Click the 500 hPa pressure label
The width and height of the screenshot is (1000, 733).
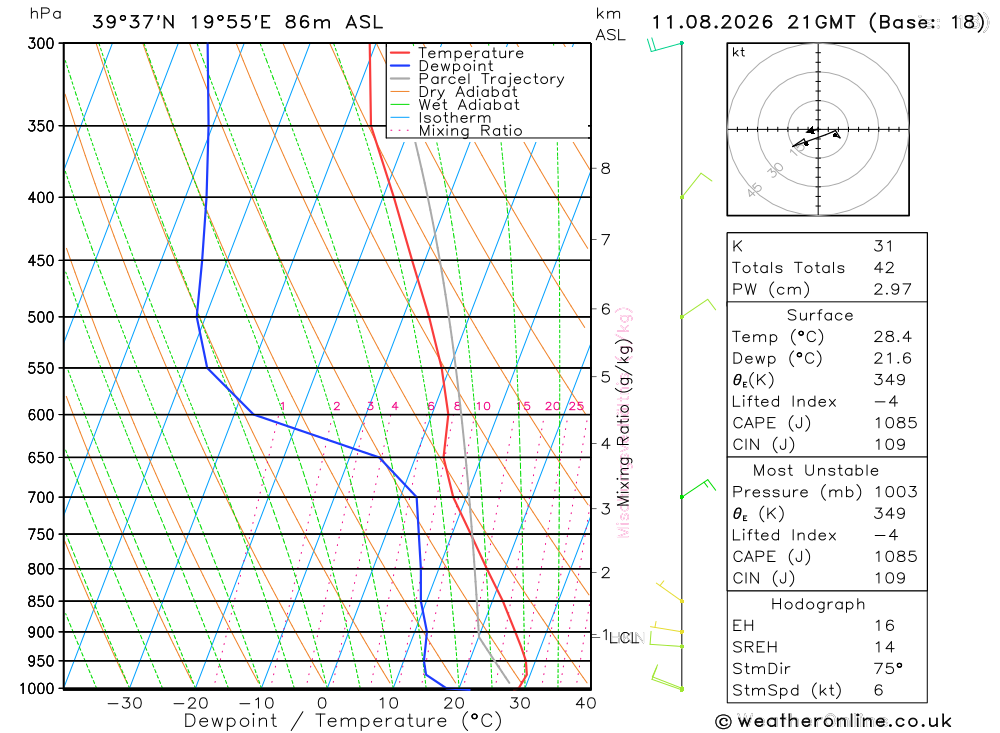tap(41, 317)
